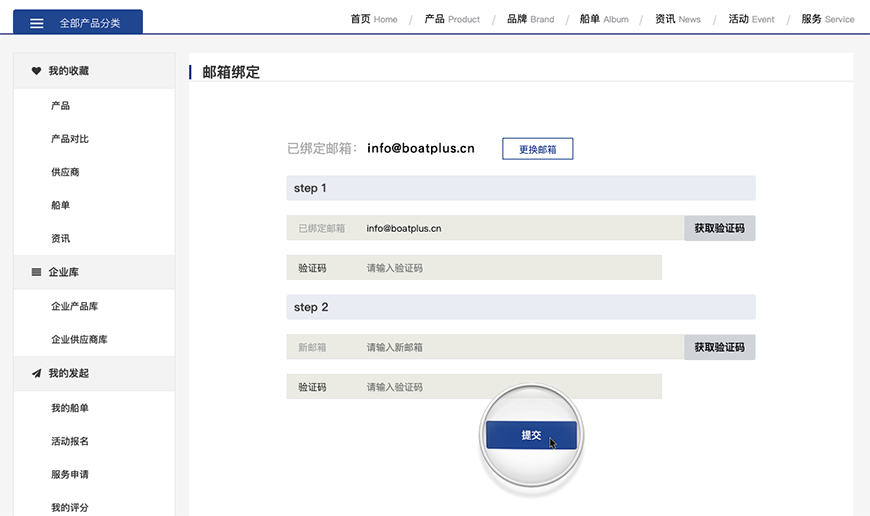Open the 服务 Service nav item
This screenshot has width=870, height=516.
coord(827,19)
